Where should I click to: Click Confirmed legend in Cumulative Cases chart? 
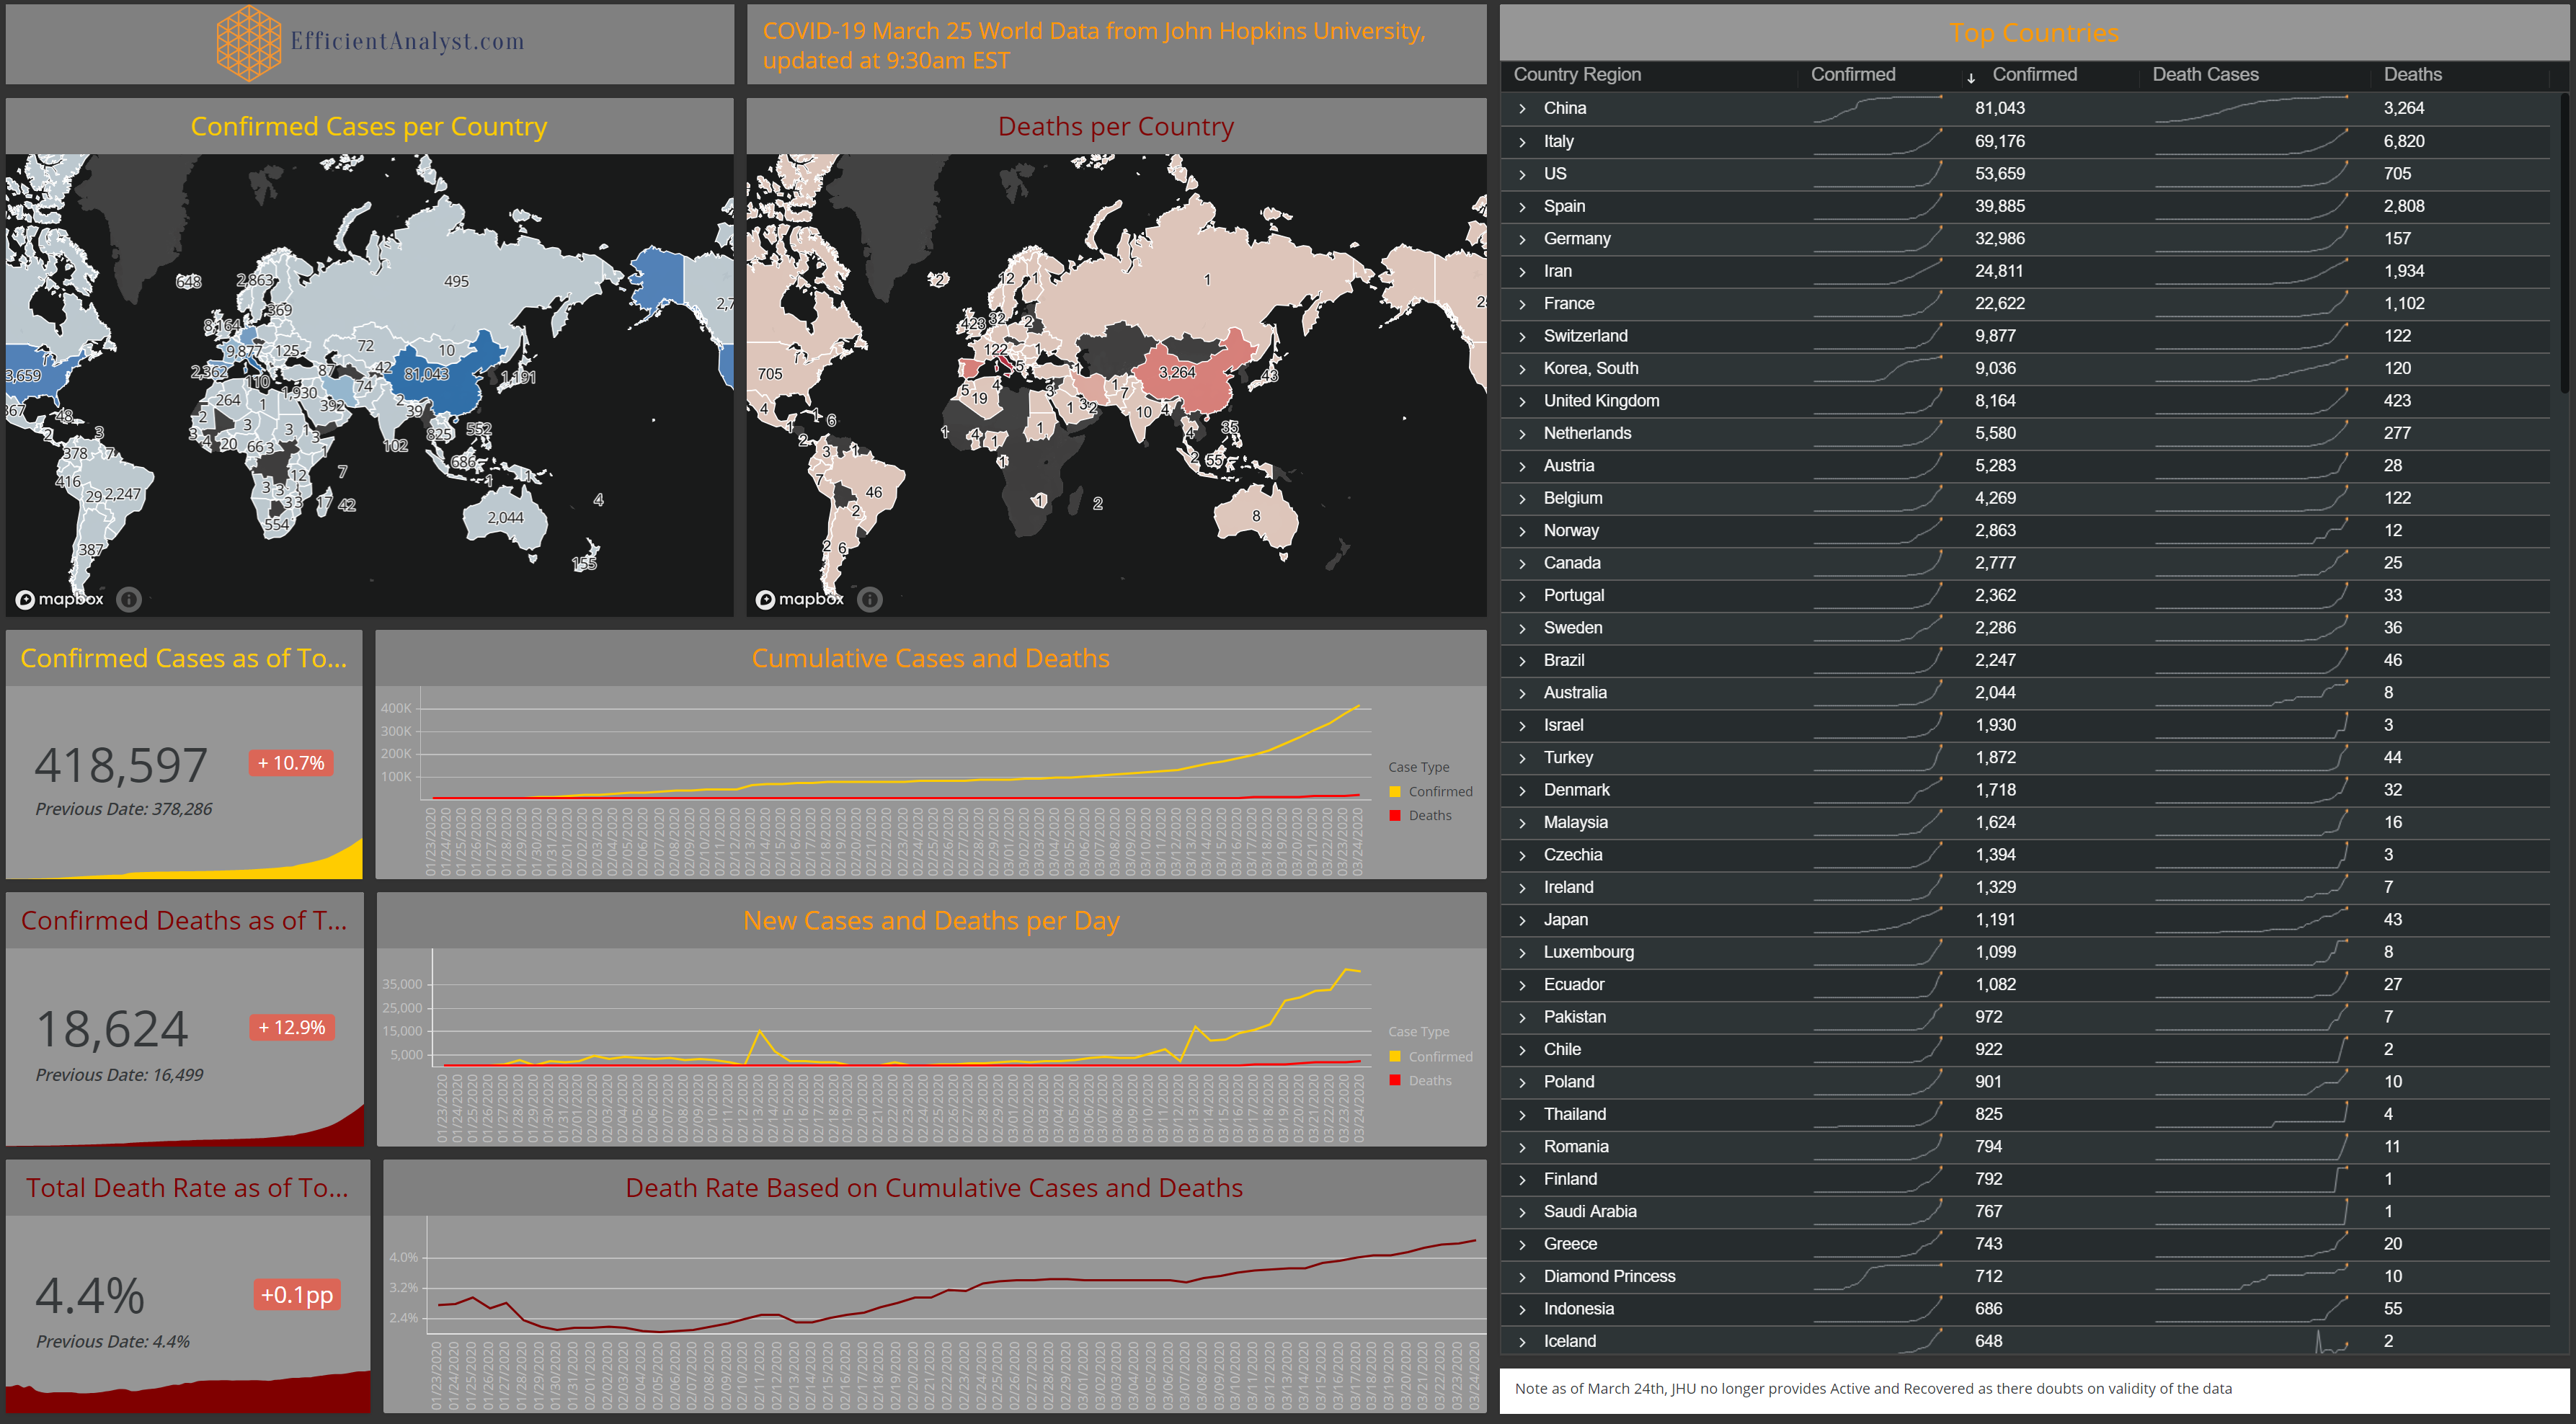1439,791
